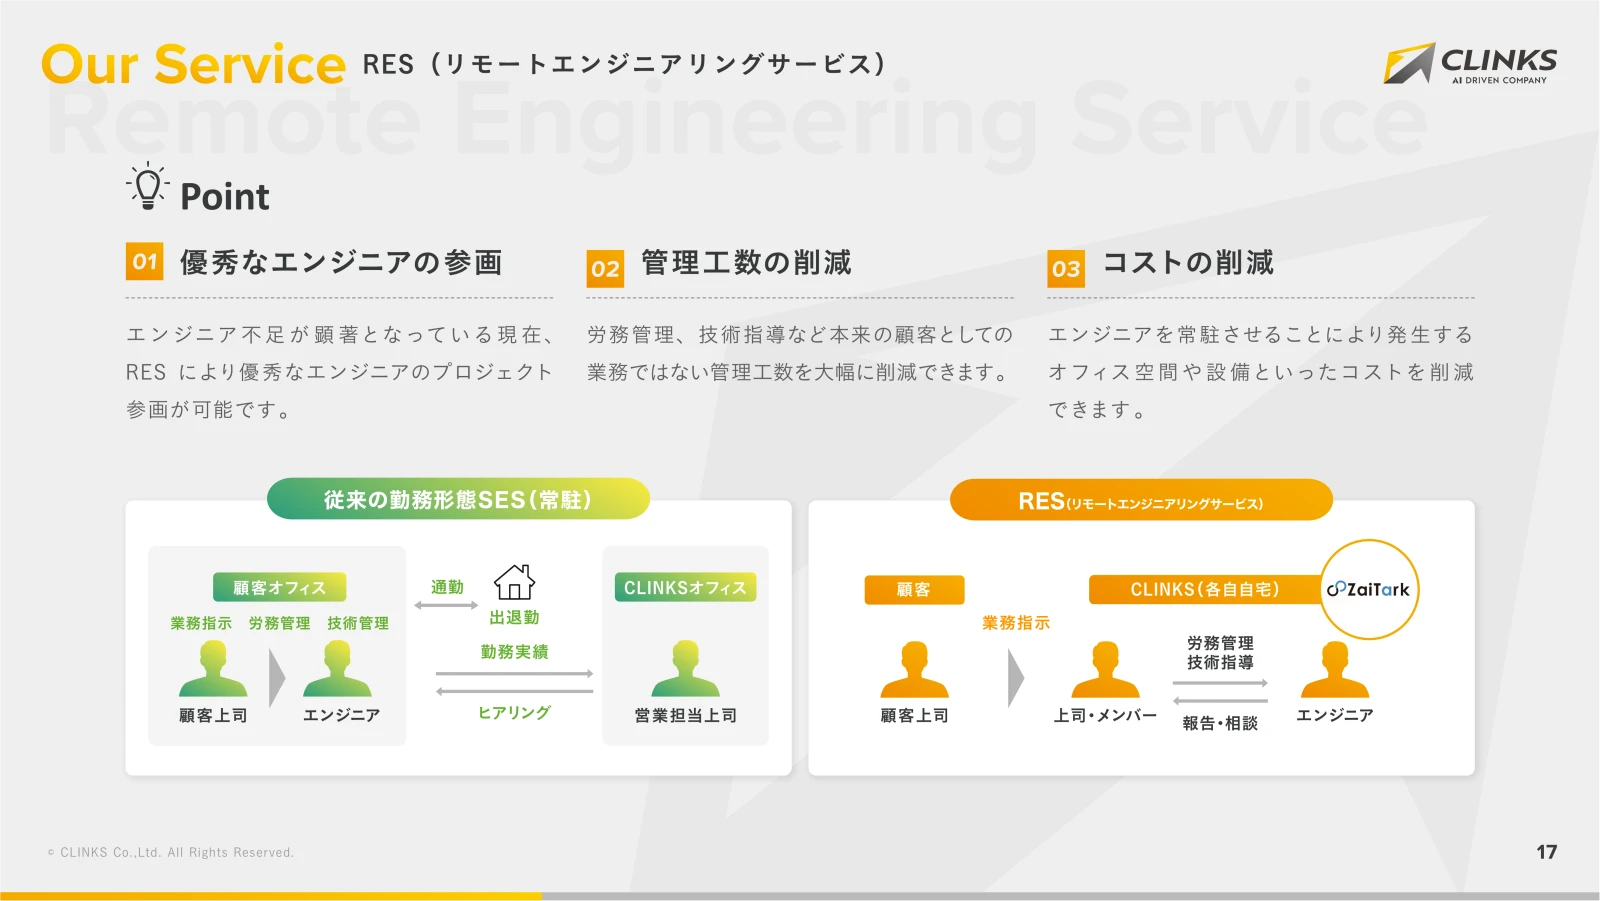Image resolution: width=1600 pixels, height=901 pixels.
Task: Click the paragraph starting エンジニア不足が顕著
Action: click(x=339, y=372)
